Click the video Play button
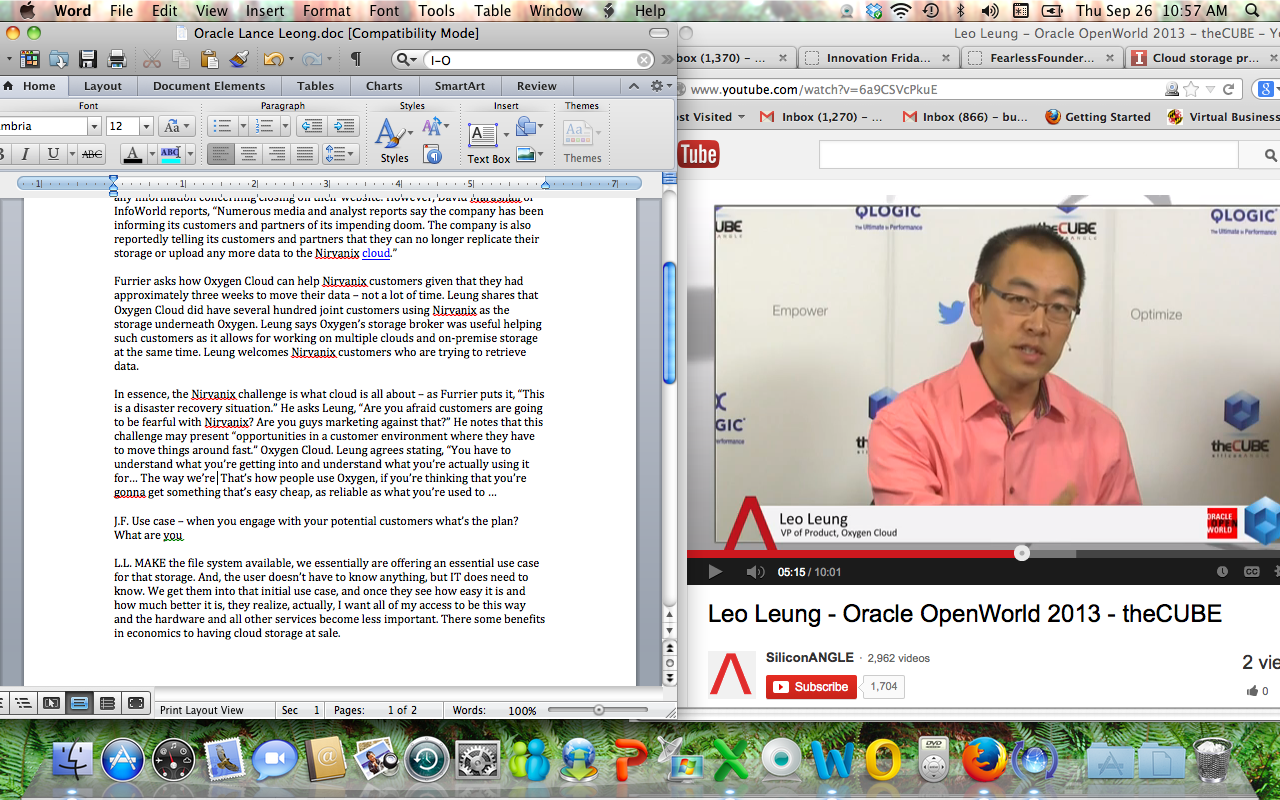Screen dimensions: 1280x800 [715, 572]
